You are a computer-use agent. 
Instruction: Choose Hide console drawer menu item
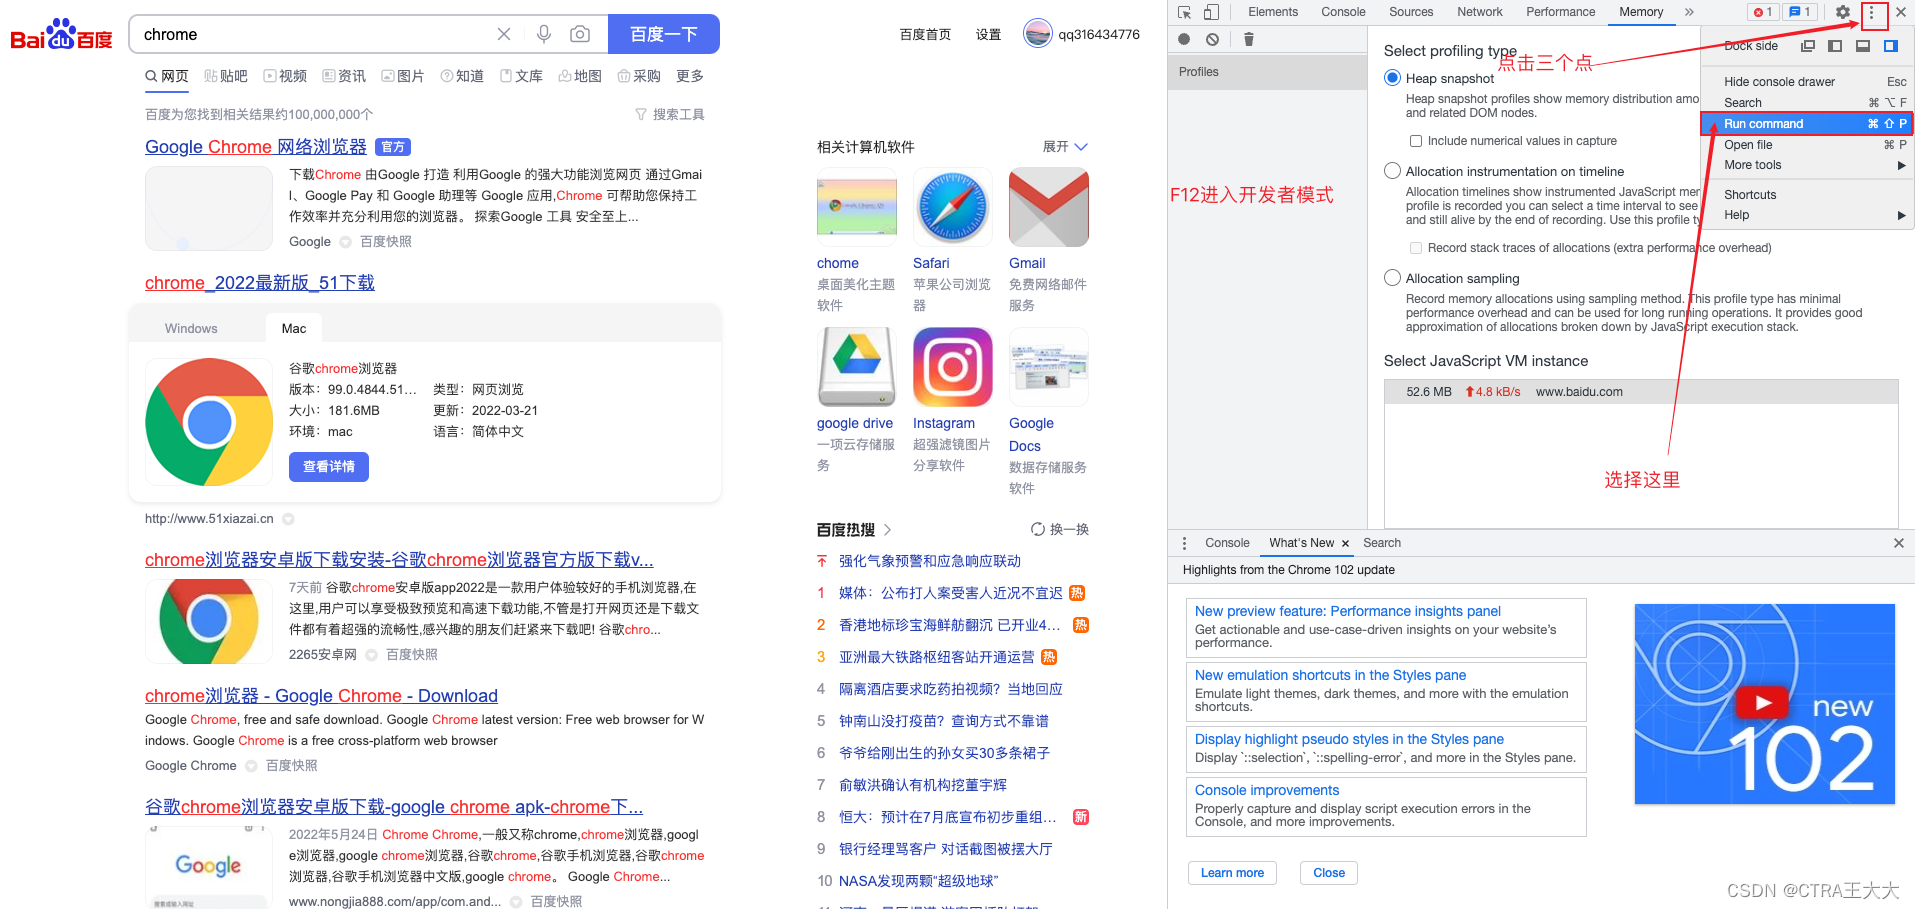(1807, 82)
